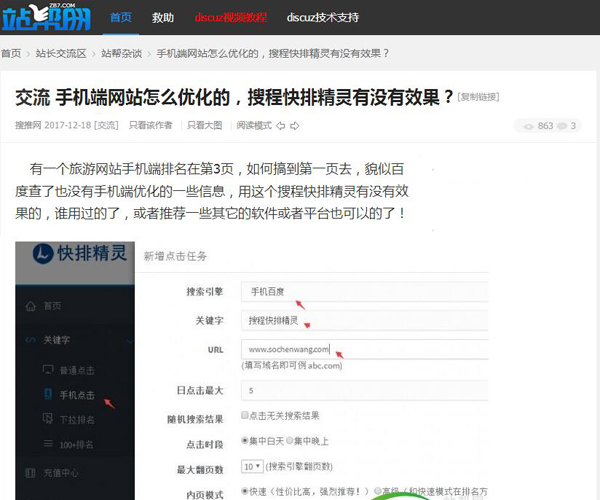
Task: Click the 关键字 input field
Action: pyautogui.click(x=365, y=321)
